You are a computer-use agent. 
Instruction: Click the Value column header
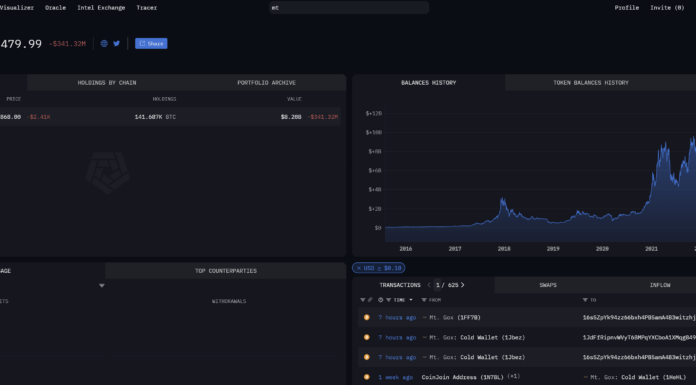[294, 99]
